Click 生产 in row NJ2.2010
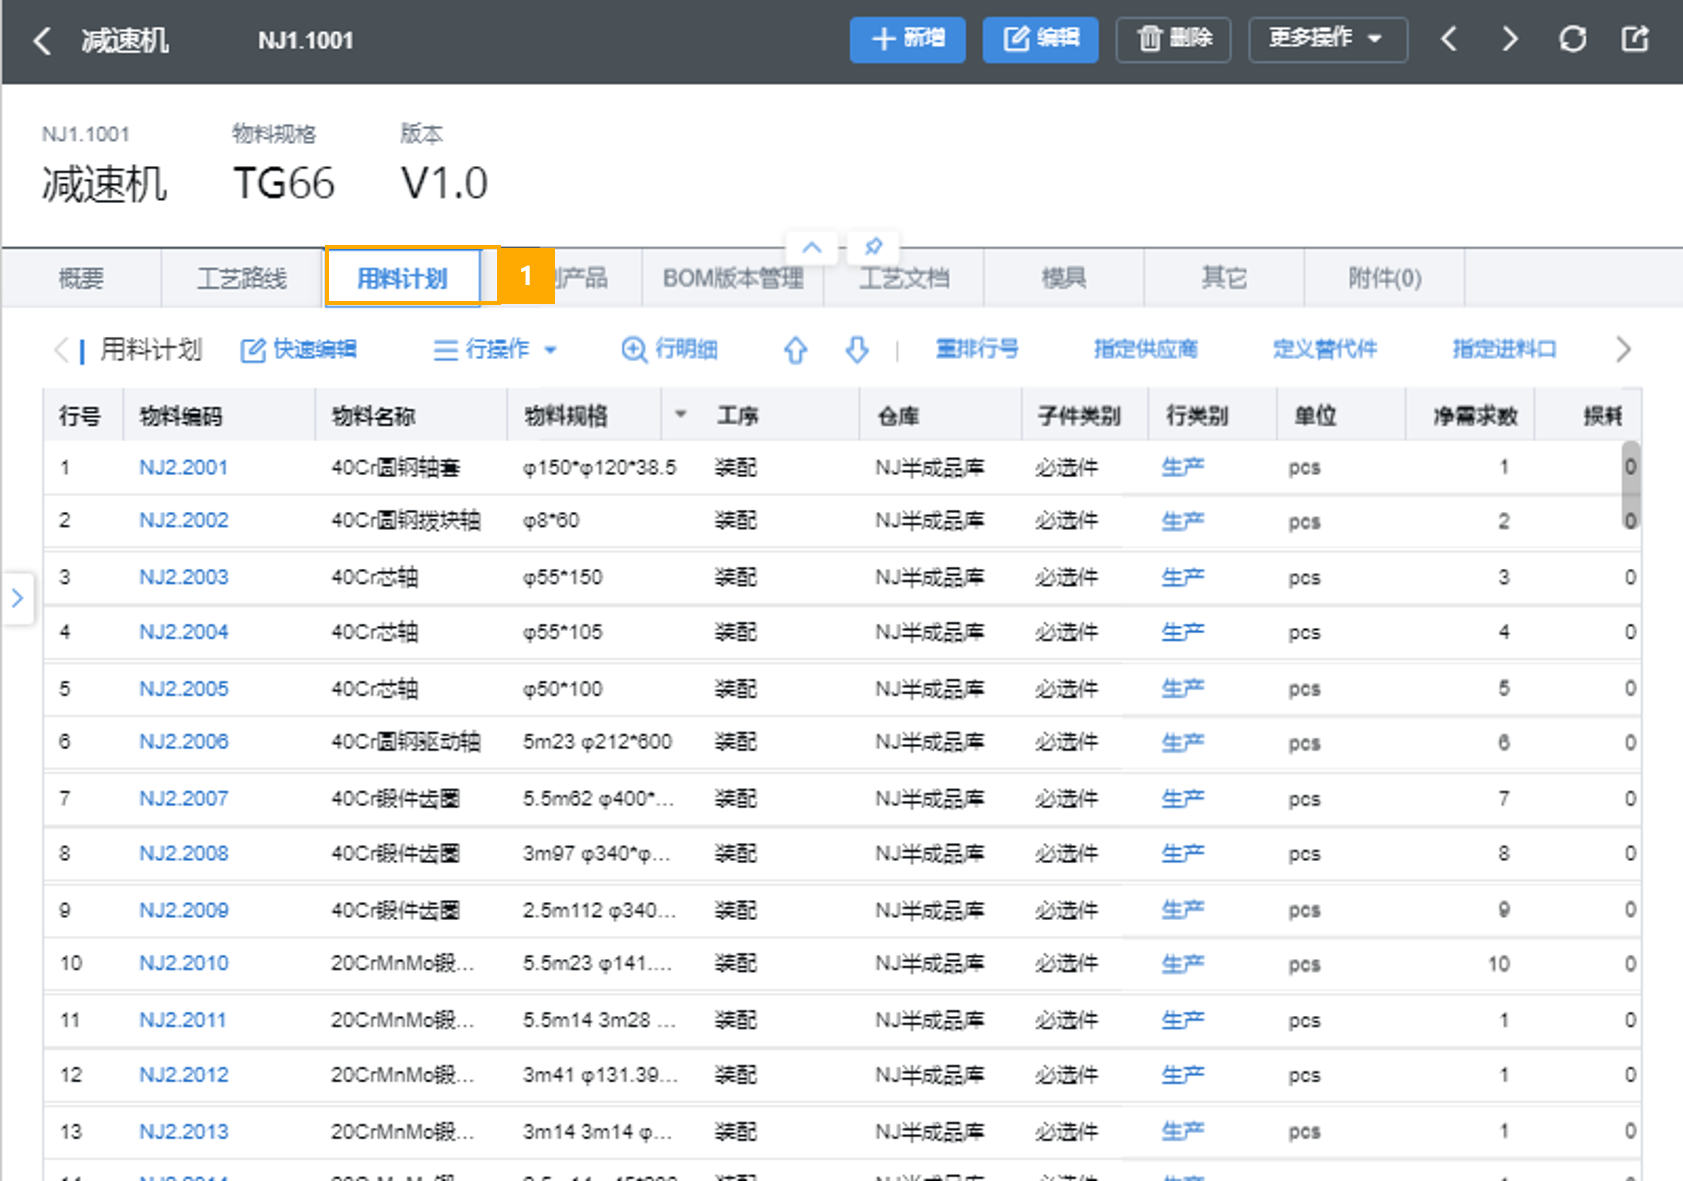Screen dimensions: 1683x1181 1182,964
